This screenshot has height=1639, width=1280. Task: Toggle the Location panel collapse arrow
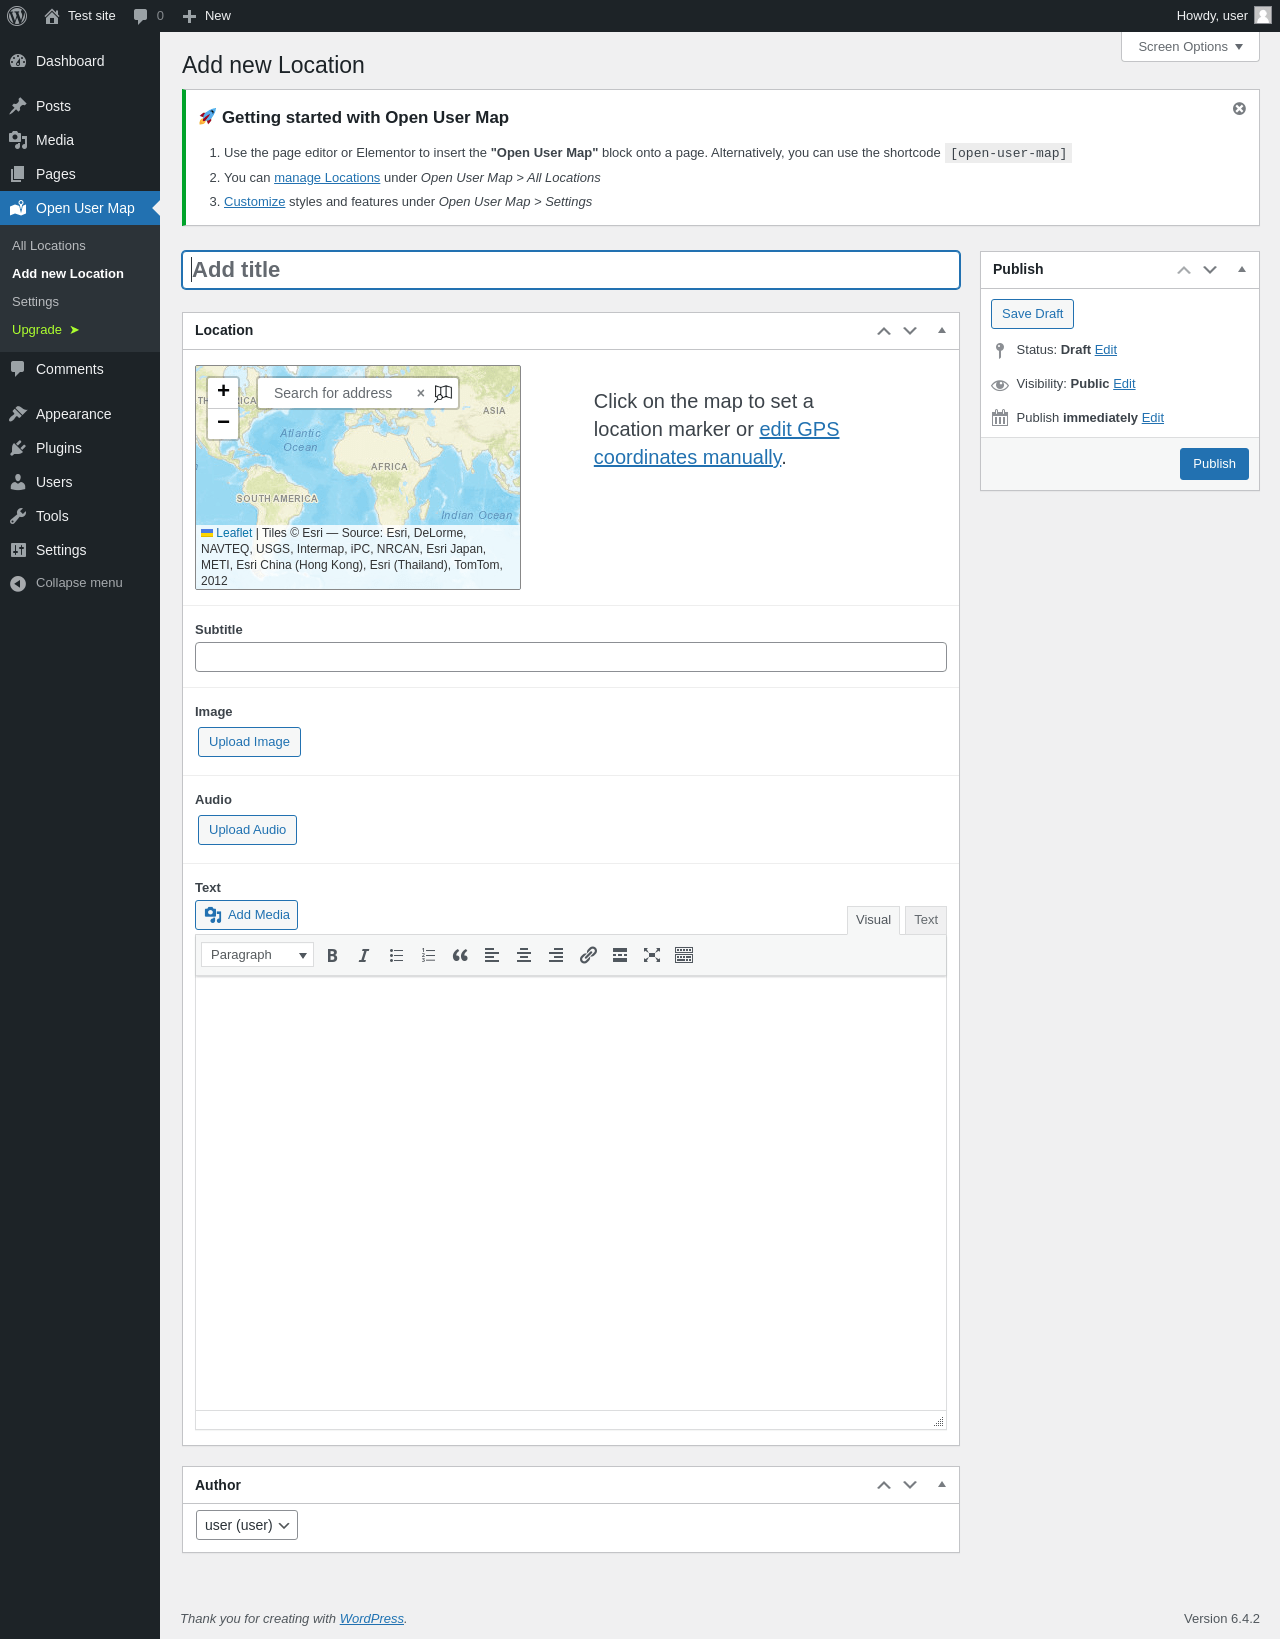pos(941,331)
